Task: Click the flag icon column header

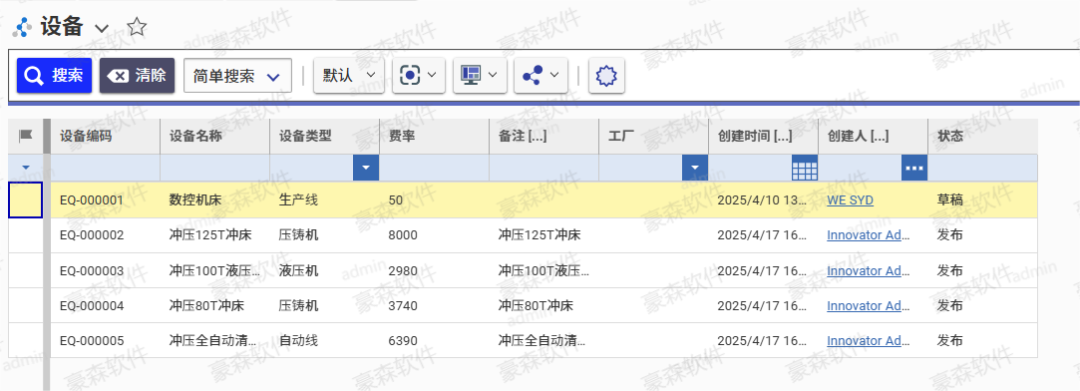Action: tap(25, 136)
